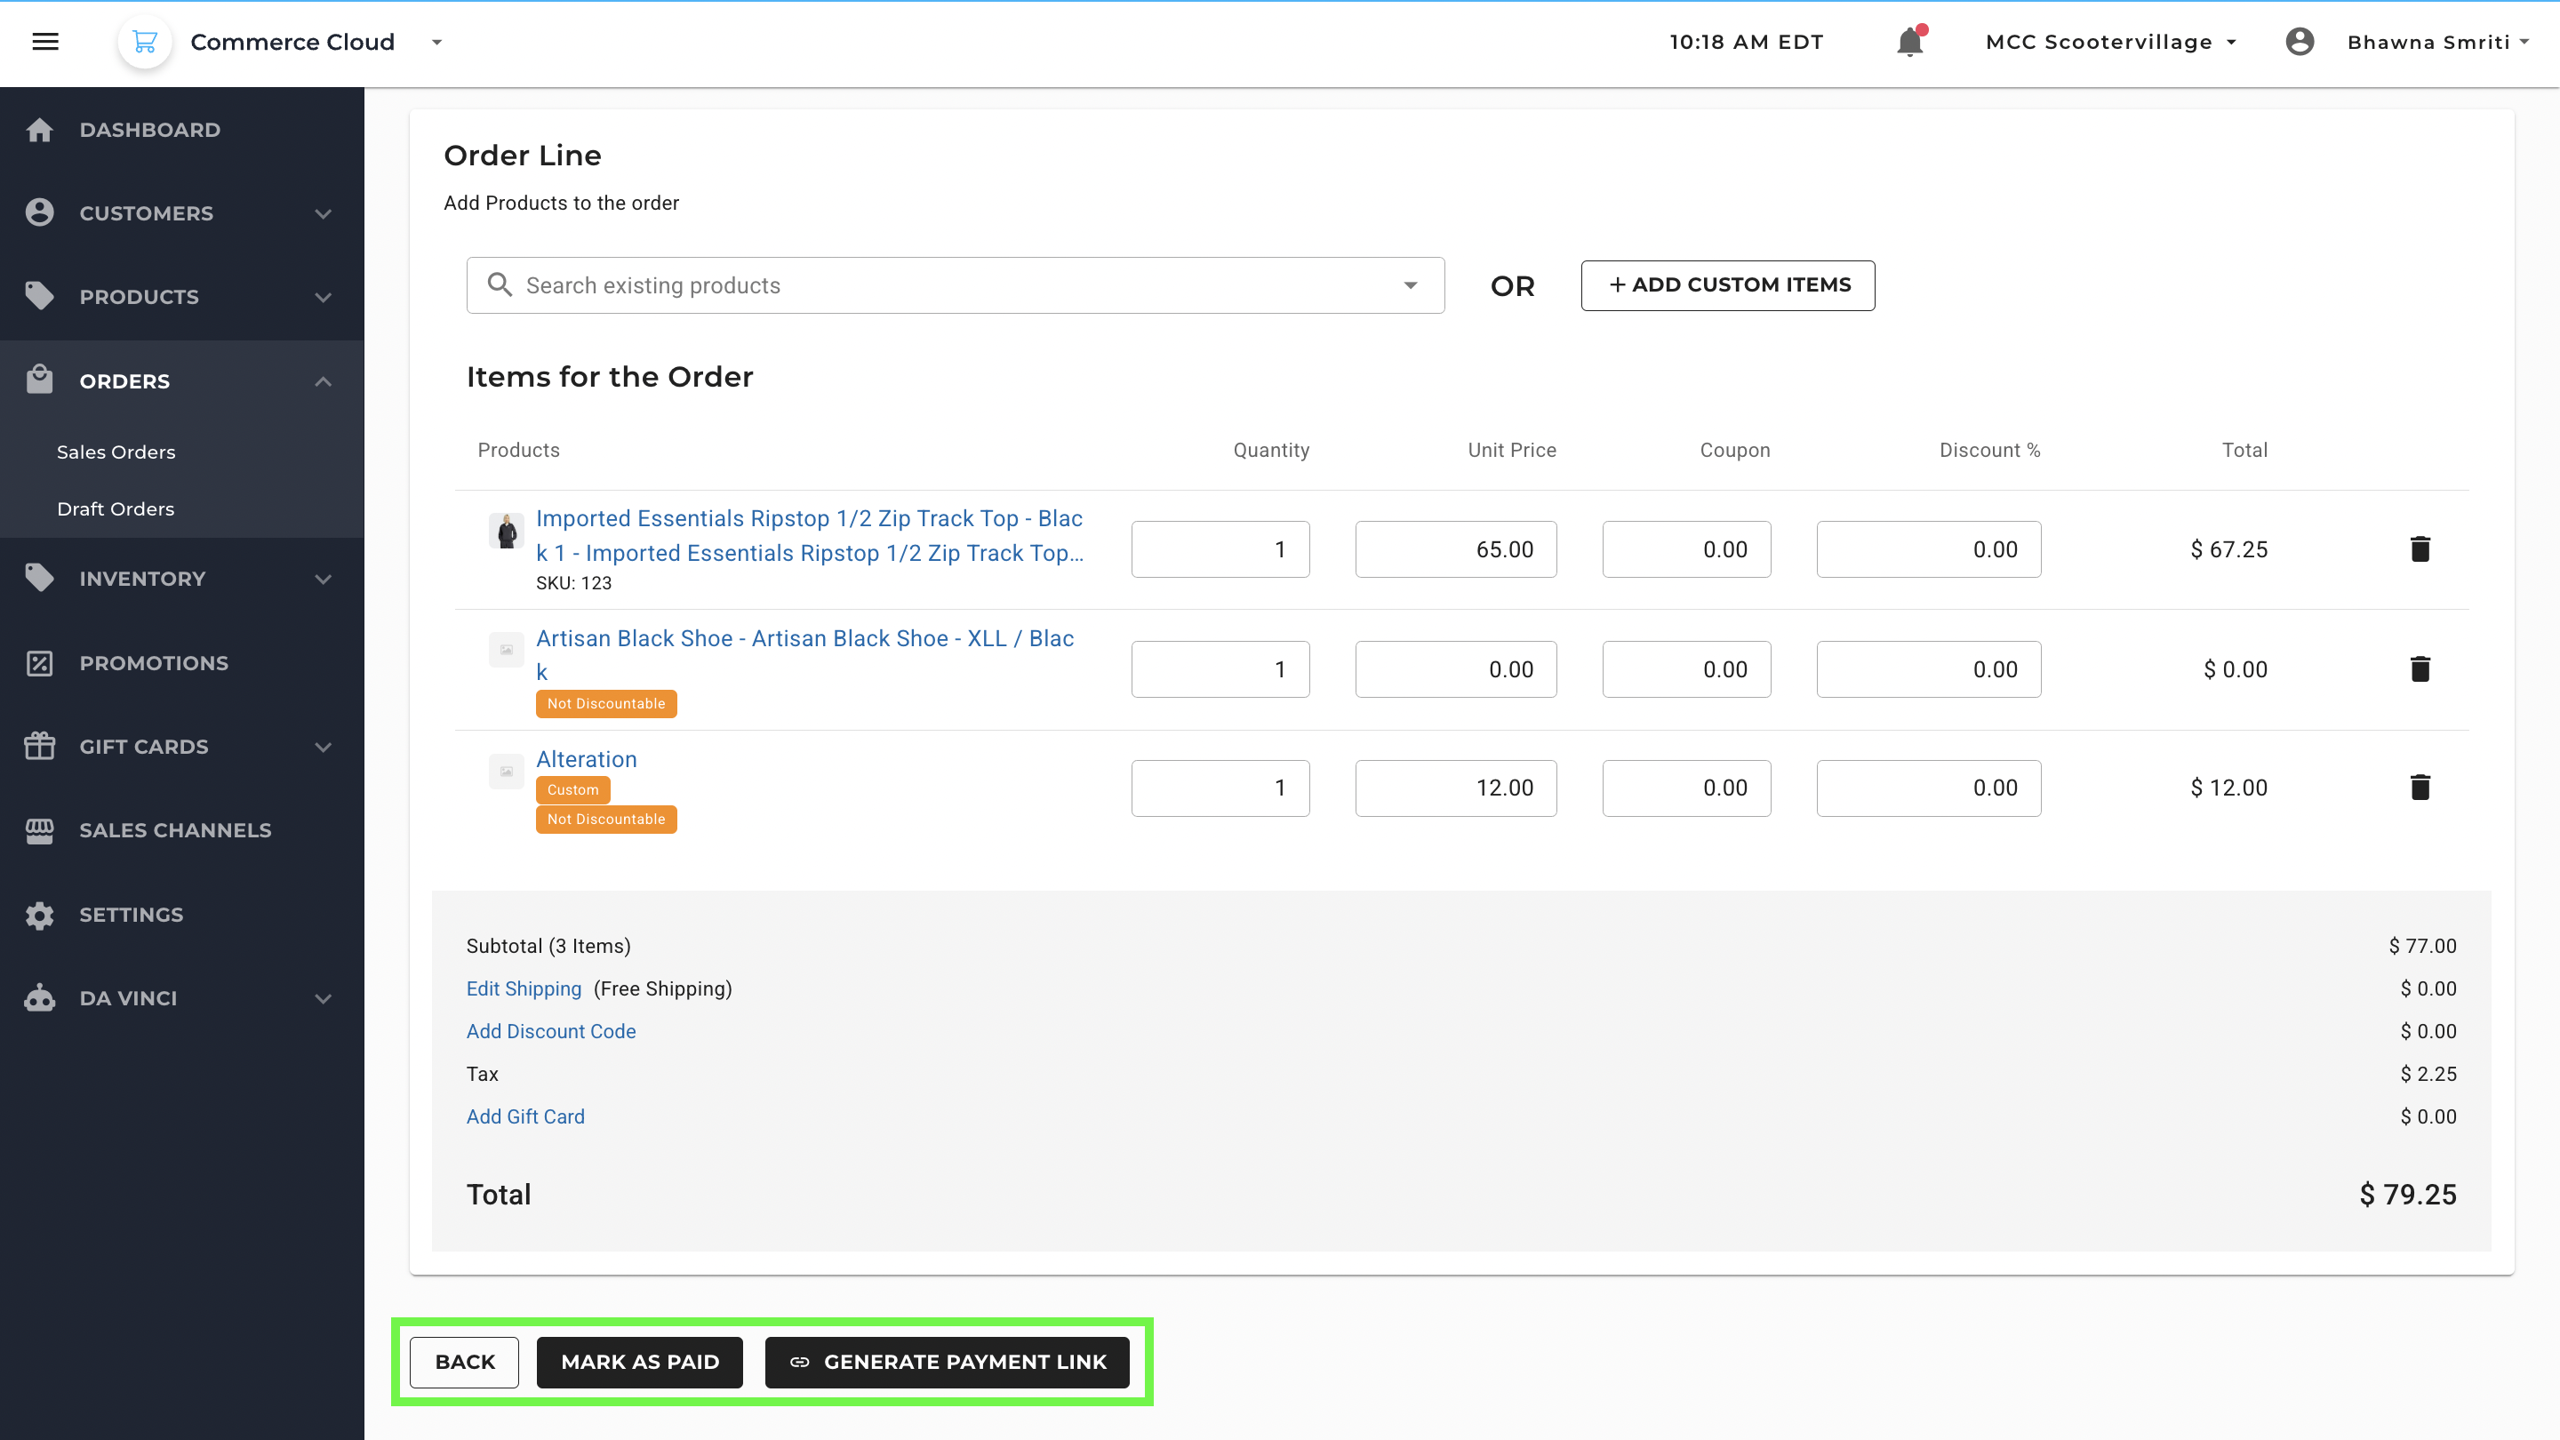Click trash icon for Imported Essentials Track Top
Screen dimensions: 2560x1440
click(2419, 549)
